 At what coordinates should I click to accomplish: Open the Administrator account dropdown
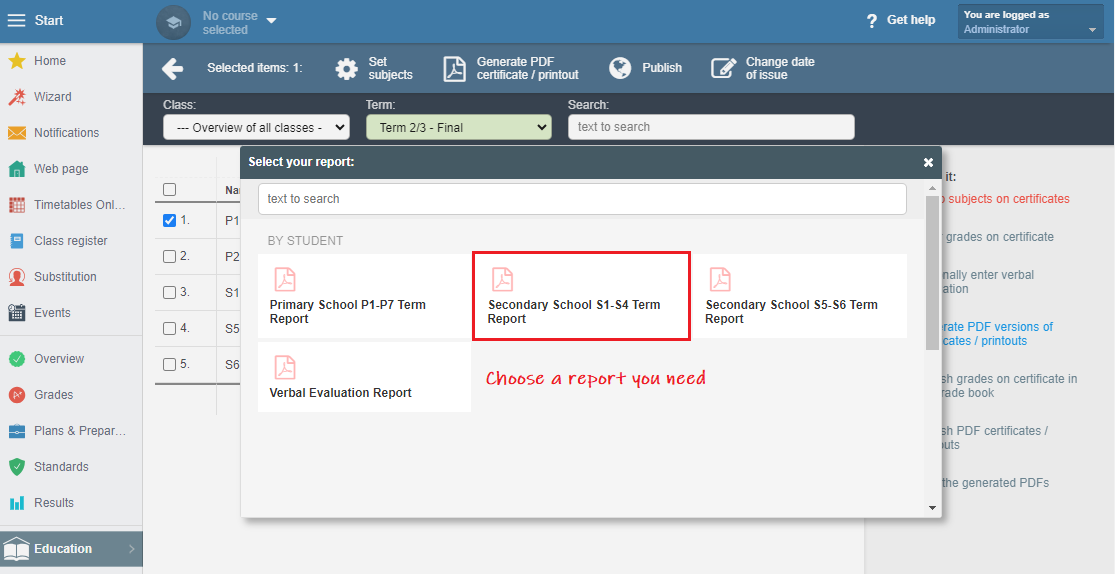1031,22
